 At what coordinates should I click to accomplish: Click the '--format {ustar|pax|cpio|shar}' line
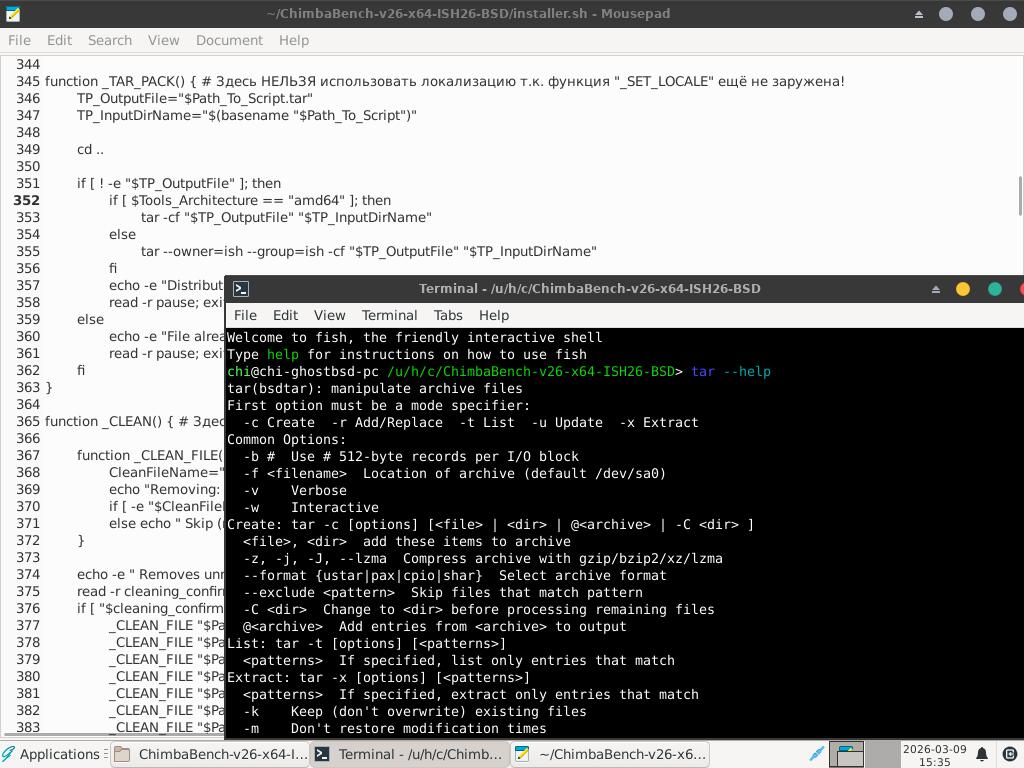click(x=455, y=575)
